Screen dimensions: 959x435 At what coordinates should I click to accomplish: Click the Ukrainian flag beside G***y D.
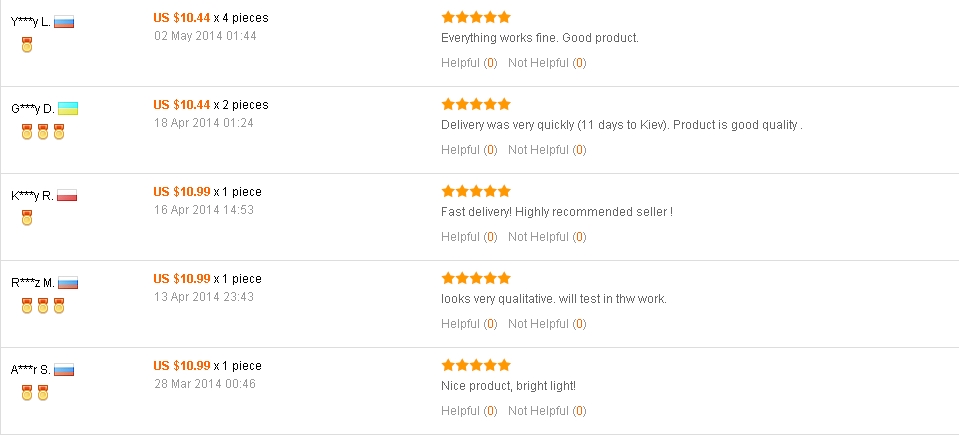[x=68, y=108]
